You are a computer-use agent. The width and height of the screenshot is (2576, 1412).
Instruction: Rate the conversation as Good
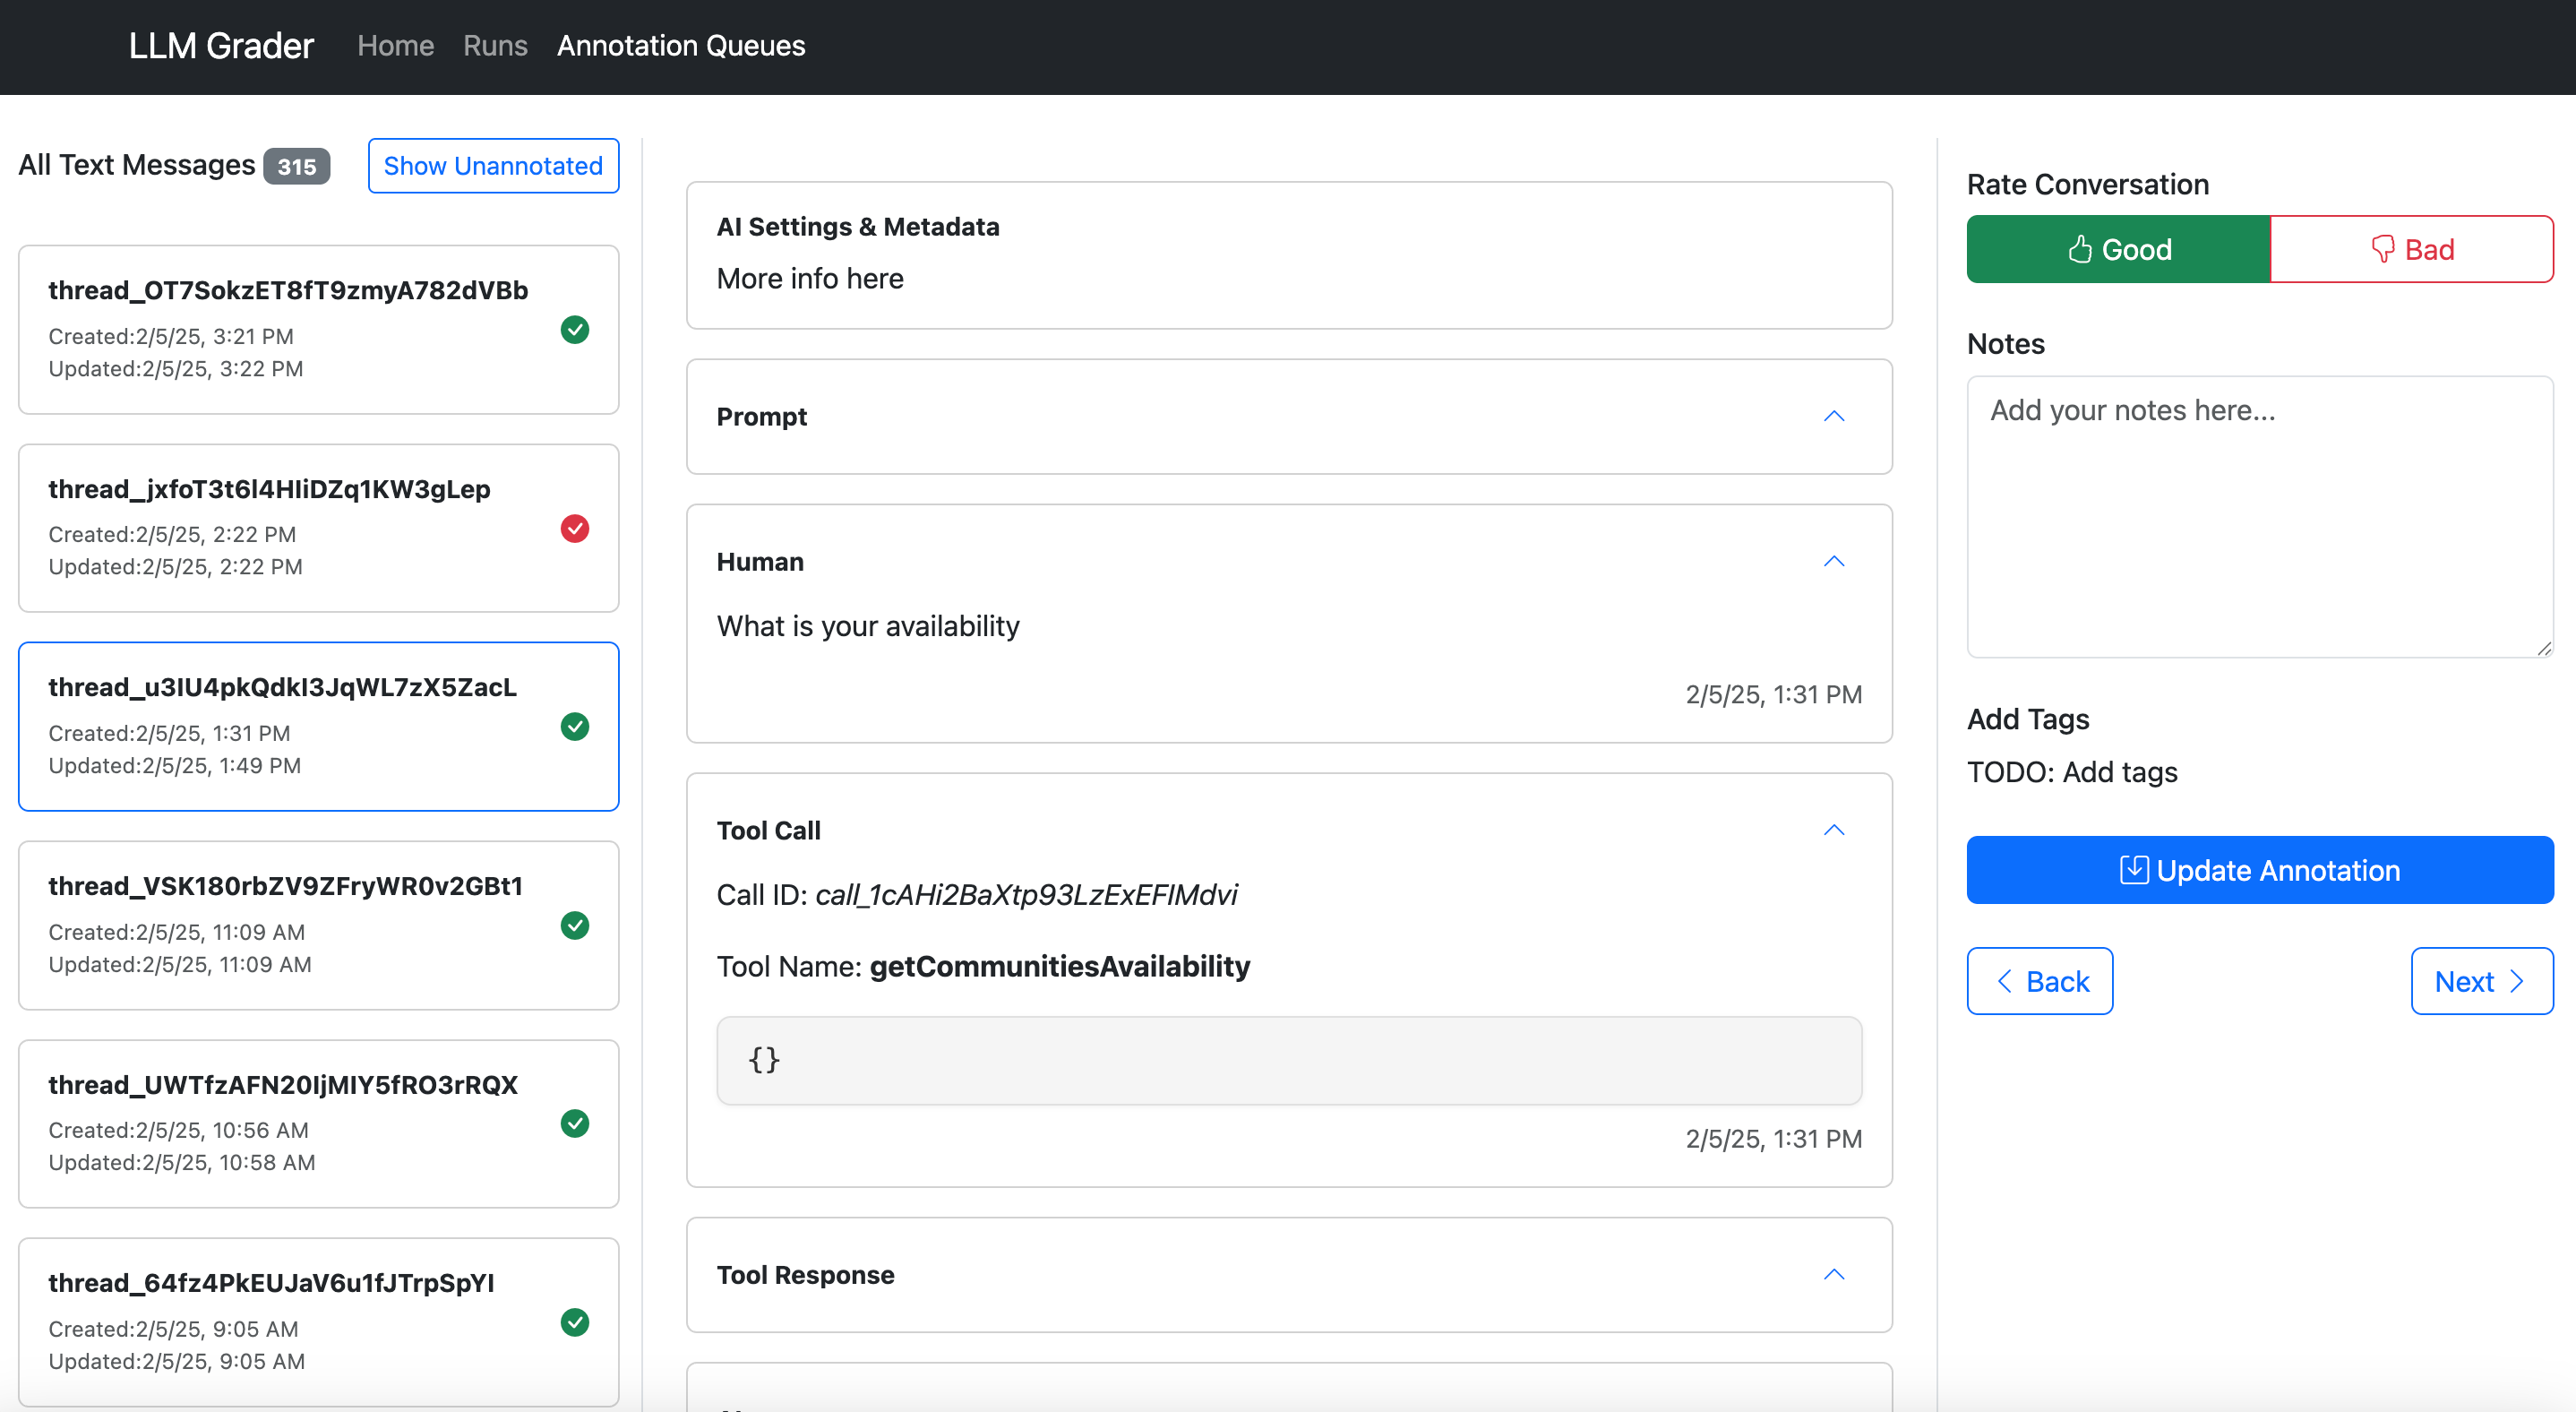[x=2118, y=249]
